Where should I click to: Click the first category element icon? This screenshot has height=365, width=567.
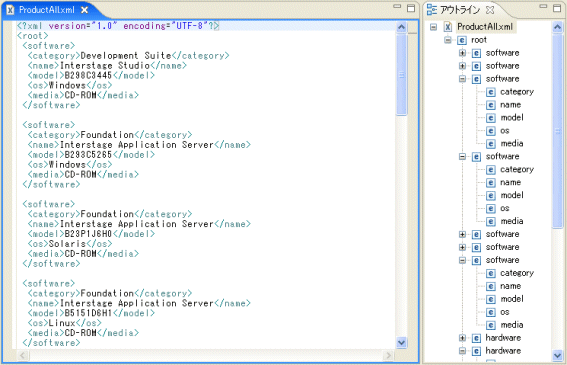491,92
